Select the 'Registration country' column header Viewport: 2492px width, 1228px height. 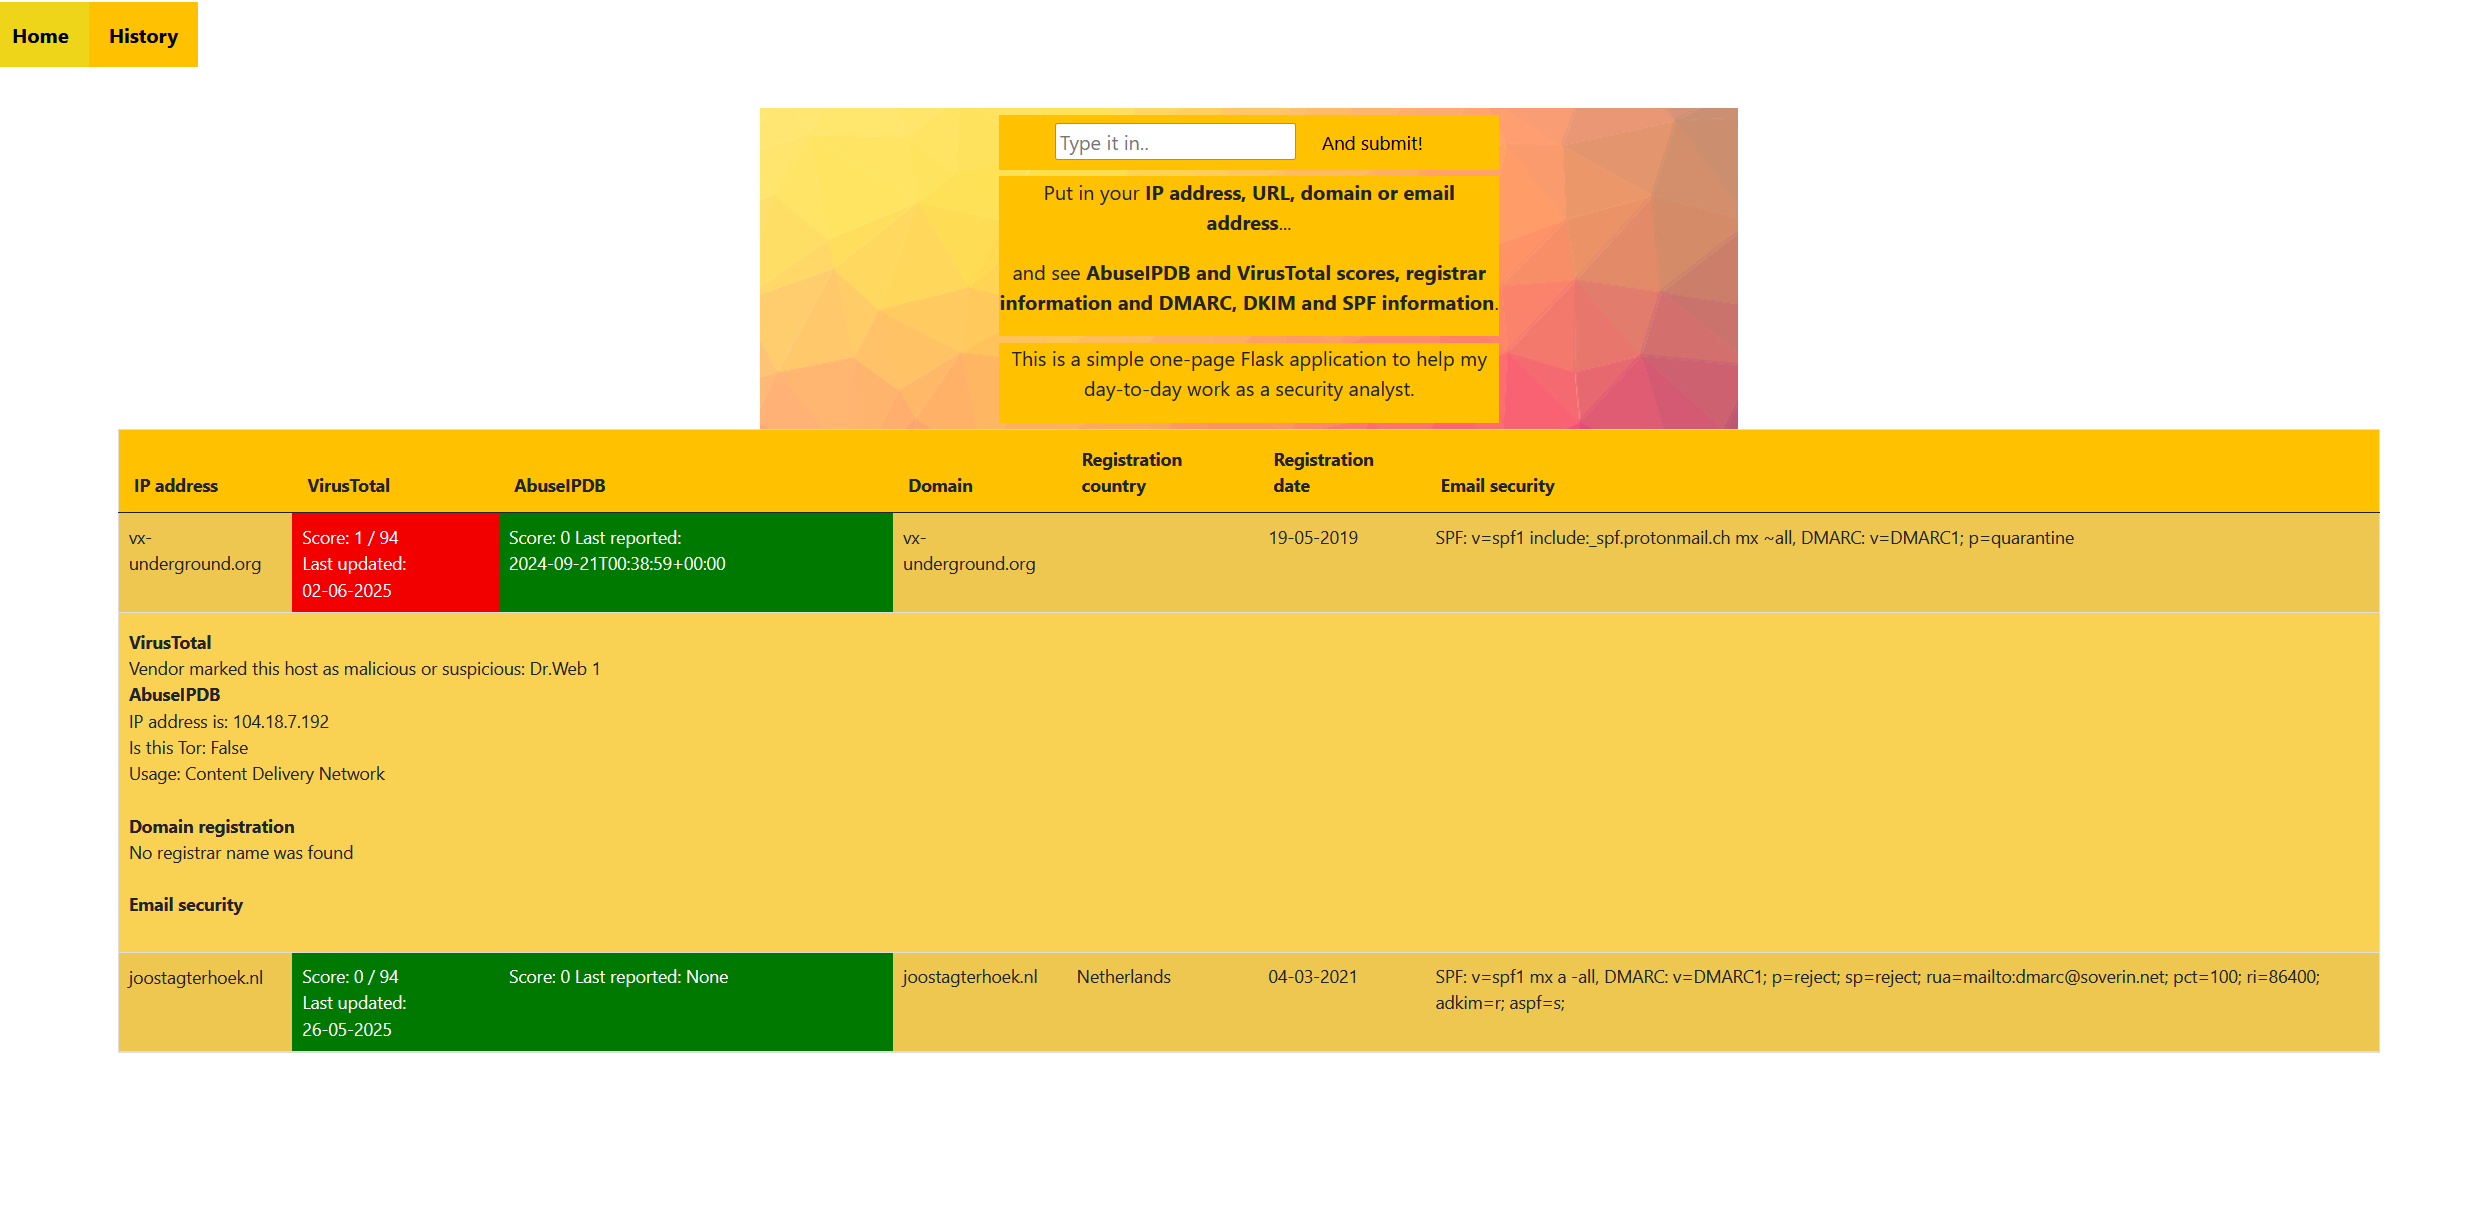click(1131, 472)
